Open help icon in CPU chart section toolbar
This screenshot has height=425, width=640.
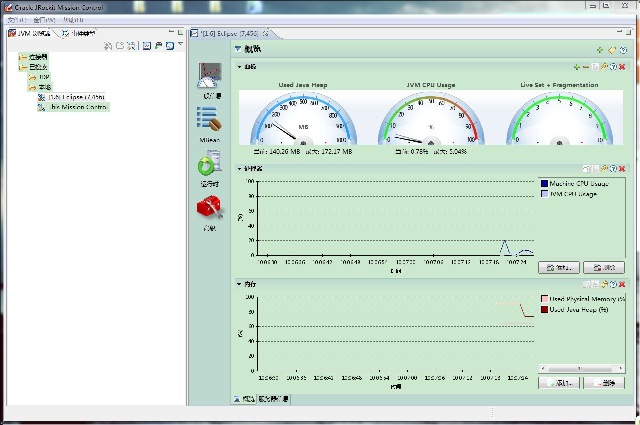click(613, 168)
